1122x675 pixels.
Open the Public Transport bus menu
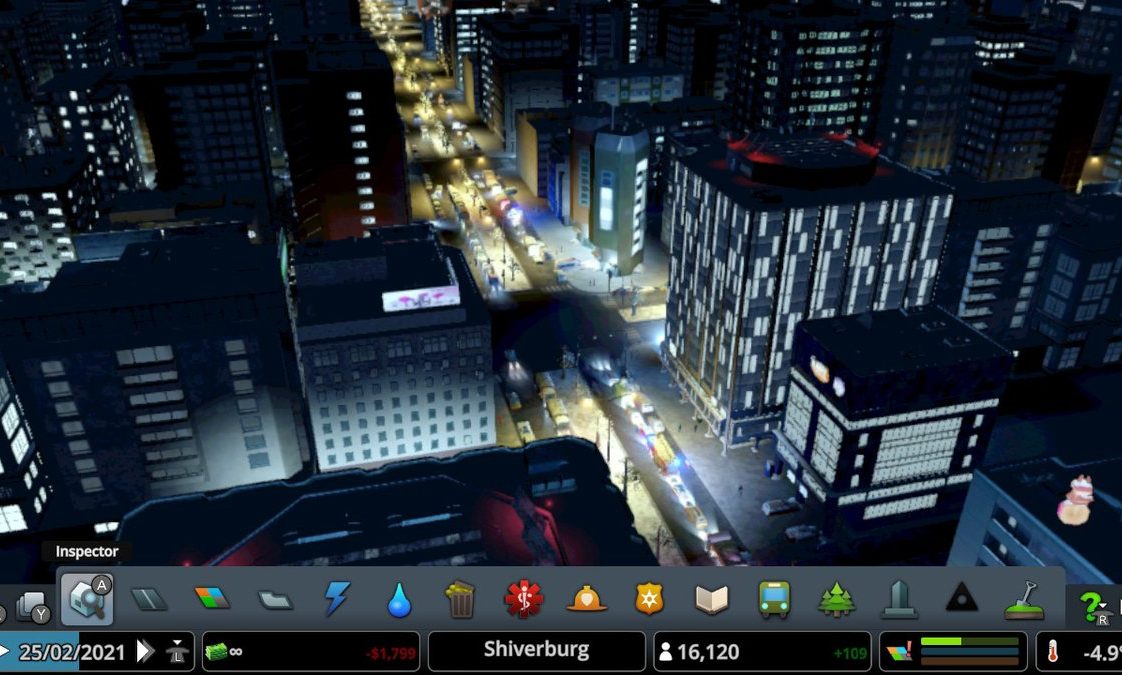point(774,599)
